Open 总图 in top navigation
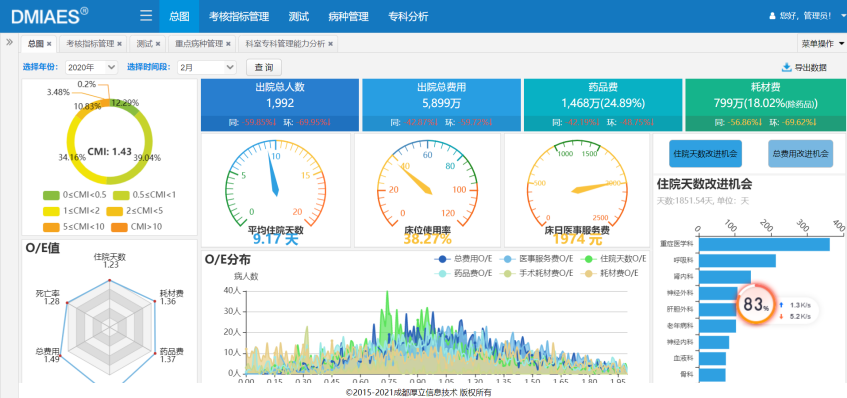The width and height of the screenshot is (847, 398). point(179,16)
